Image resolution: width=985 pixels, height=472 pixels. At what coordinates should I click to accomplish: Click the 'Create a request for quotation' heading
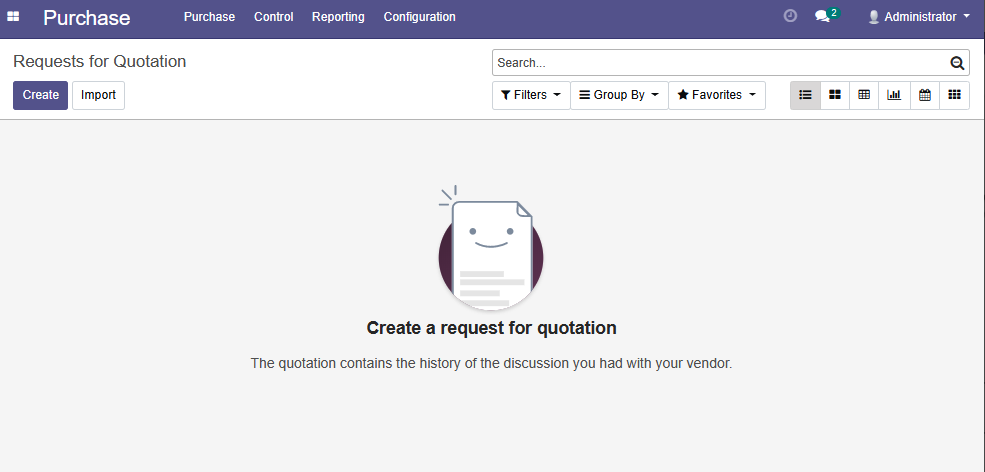pos(491,328)
